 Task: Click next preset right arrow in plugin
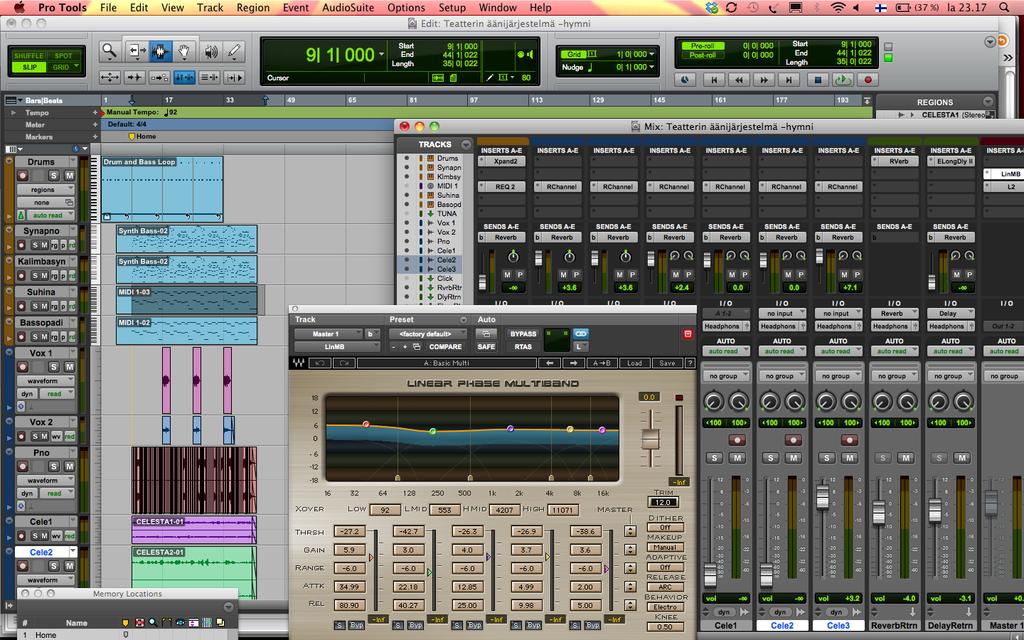click(573, 363)
